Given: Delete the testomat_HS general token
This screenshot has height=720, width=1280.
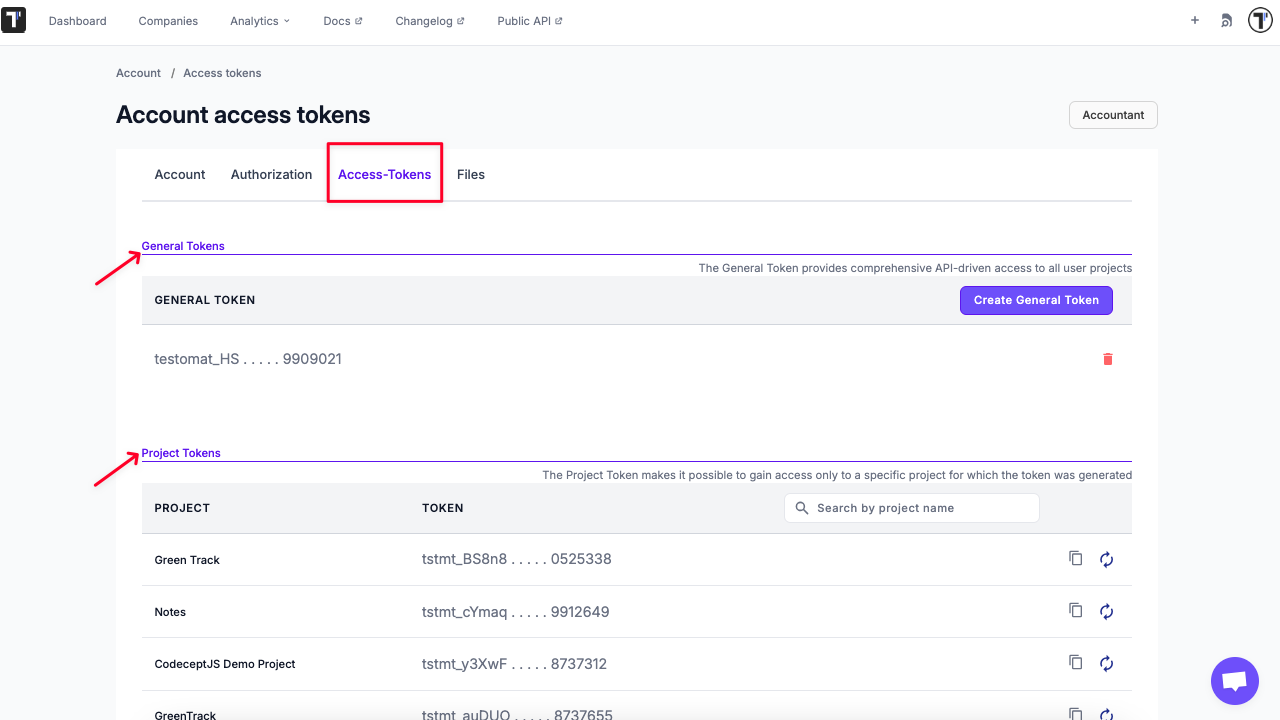Looking at the screenshot, I should pos(1107,359).
